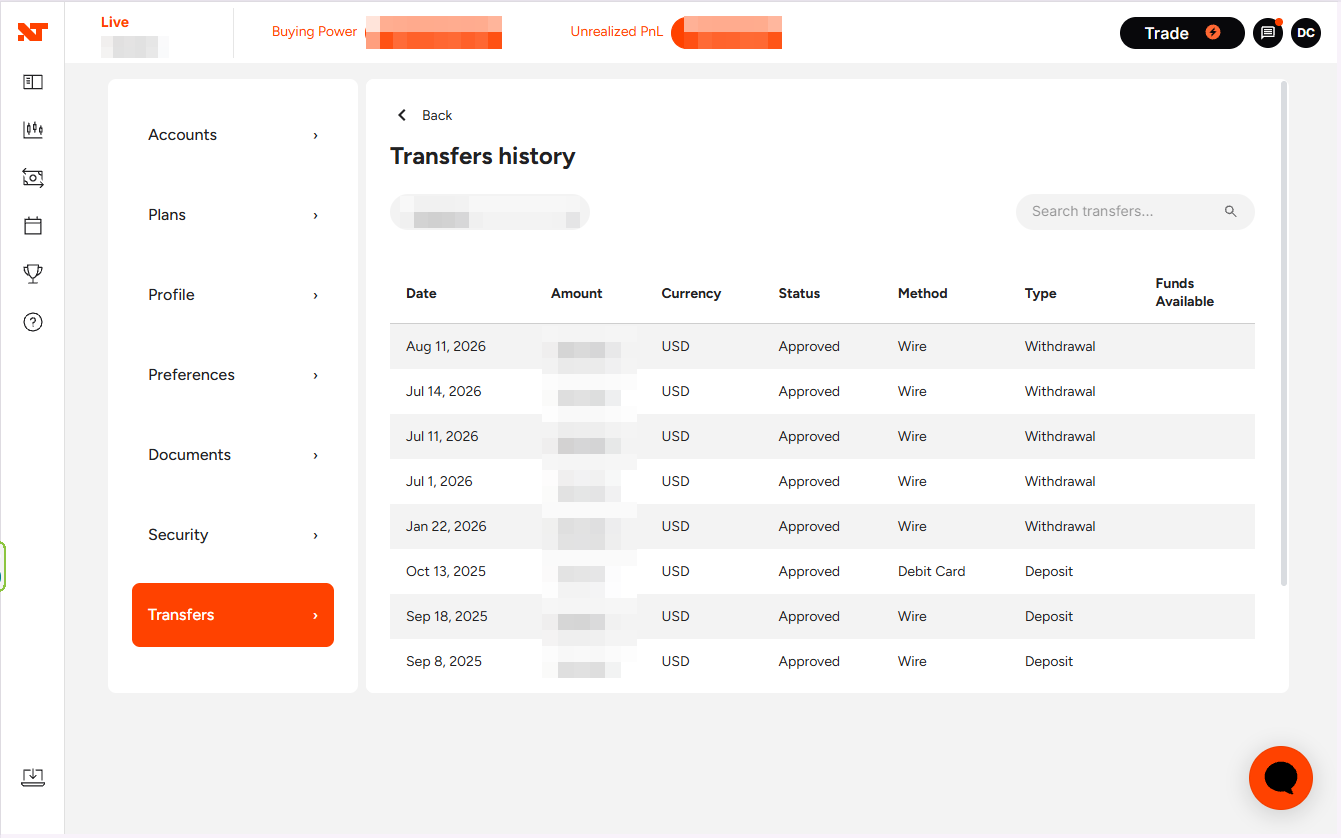Viewport: 1341px width, 838px height.
Task: Click the NinjaTrader logo icon
Action: (x=32, y=32)
